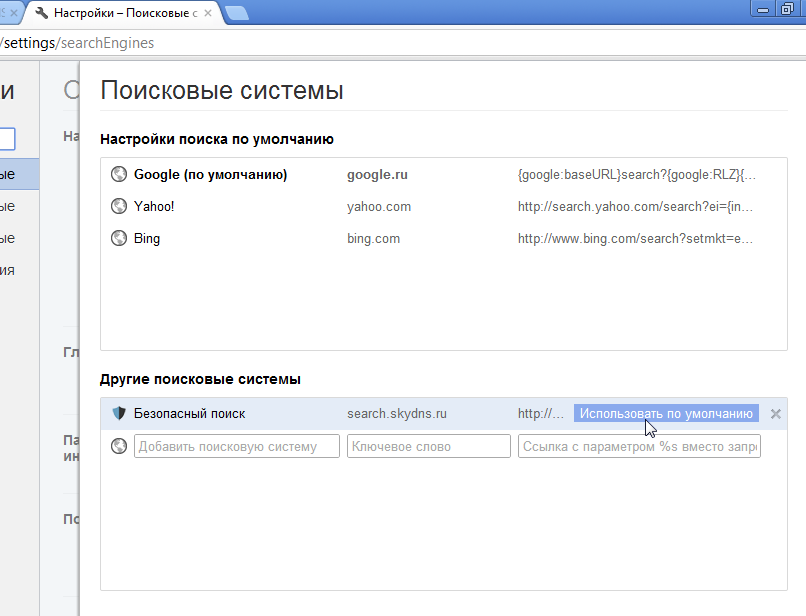Click the globe icon next to Bing
Viewport: 806px width, 616px height.
coord(119,238)
